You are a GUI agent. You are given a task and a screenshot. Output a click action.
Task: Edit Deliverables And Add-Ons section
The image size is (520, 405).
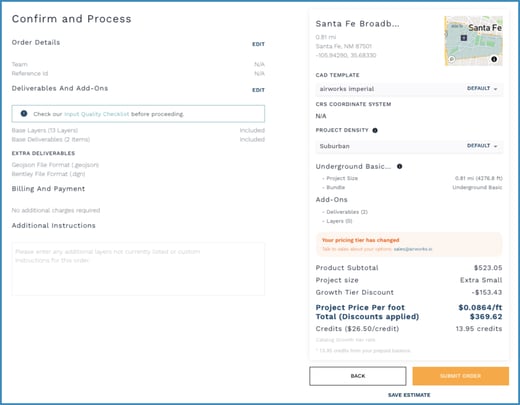tap(258, 90)
